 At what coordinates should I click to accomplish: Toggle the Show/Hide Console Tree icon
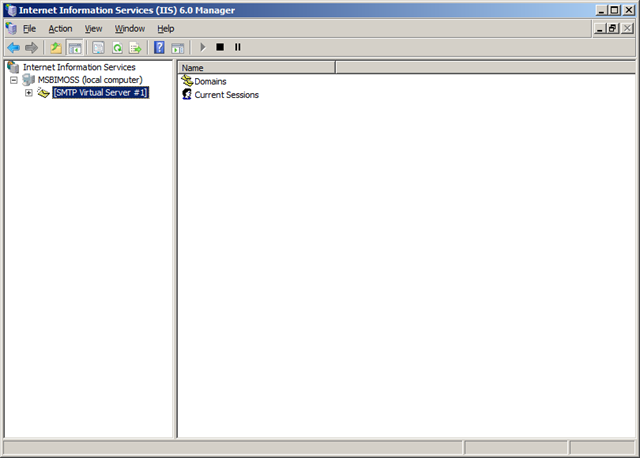(74, 48)
